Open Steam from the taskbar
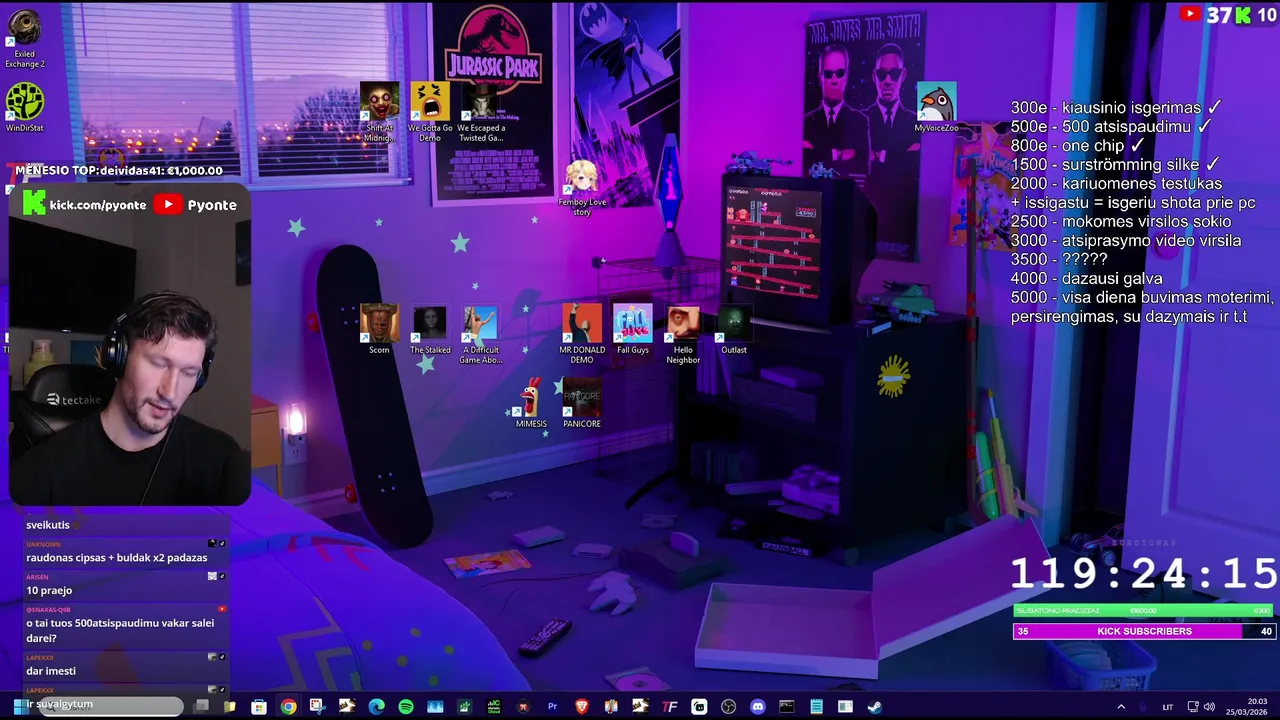1280x720 pixels. 875,707
